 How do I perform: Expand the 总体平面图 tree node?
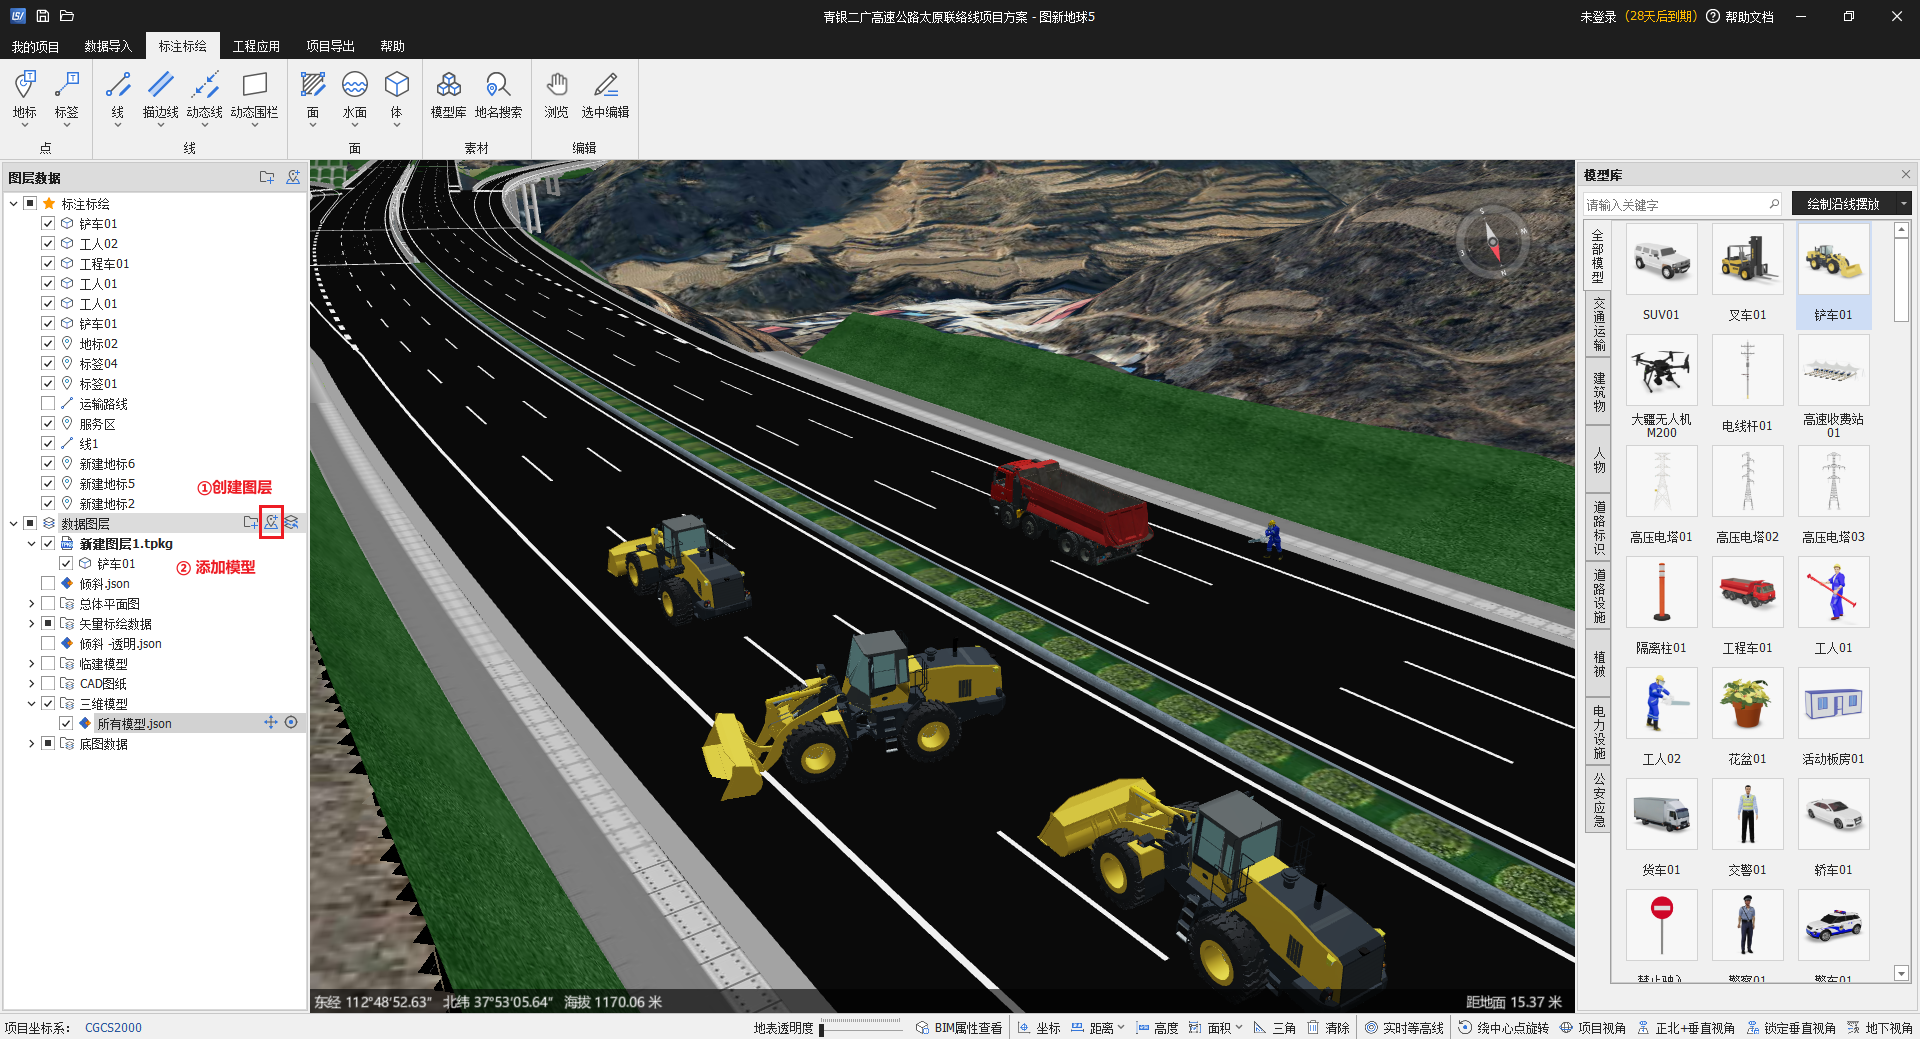click(32, 604)
